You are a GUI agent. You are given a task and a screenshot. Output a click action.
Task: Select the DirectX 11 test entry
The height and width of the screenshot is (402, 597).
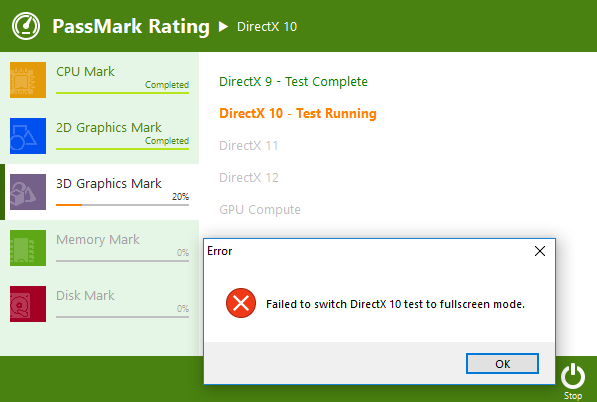click(x=249, y=145)
